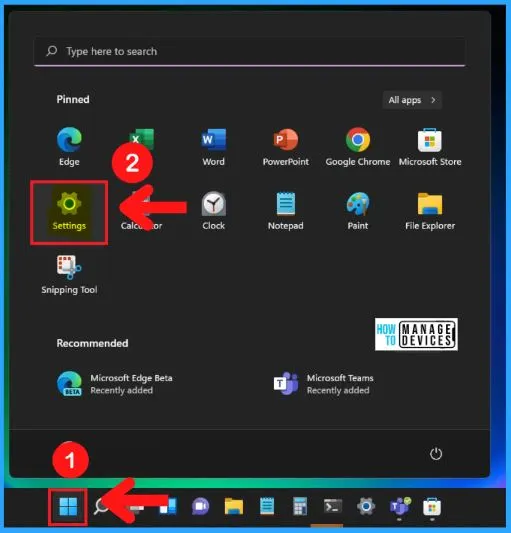Launch Calculator pinned app
511x533 pixels.
(x=141, y=211)
